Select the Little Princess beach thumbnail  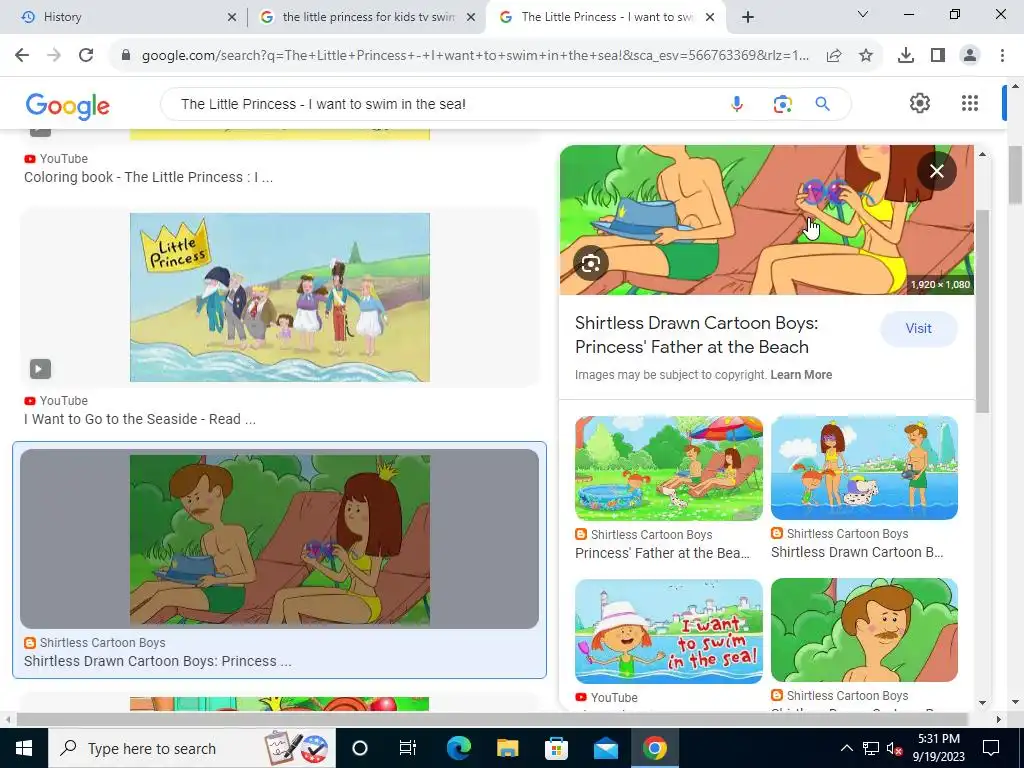click(x=280, y=297)
